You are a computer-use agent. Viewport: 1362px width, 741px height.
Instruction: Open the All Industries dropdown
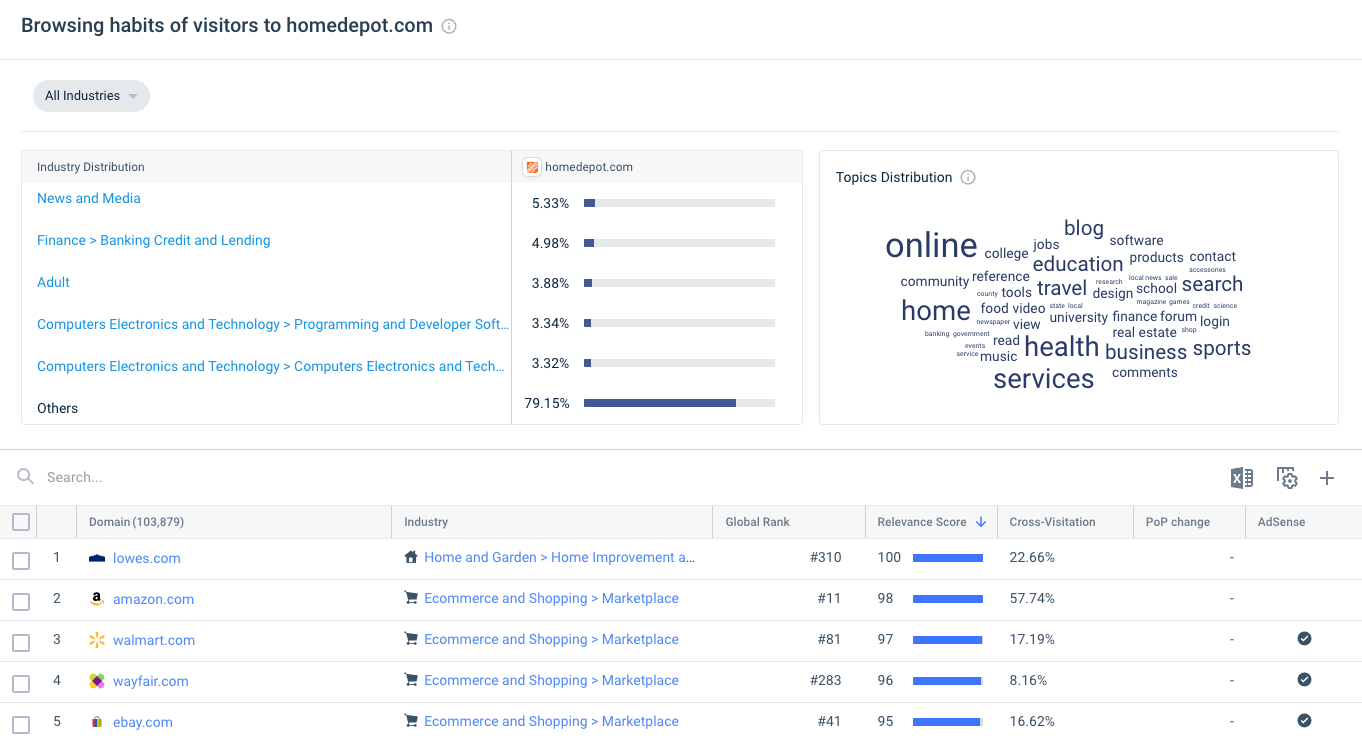point(91,96)
